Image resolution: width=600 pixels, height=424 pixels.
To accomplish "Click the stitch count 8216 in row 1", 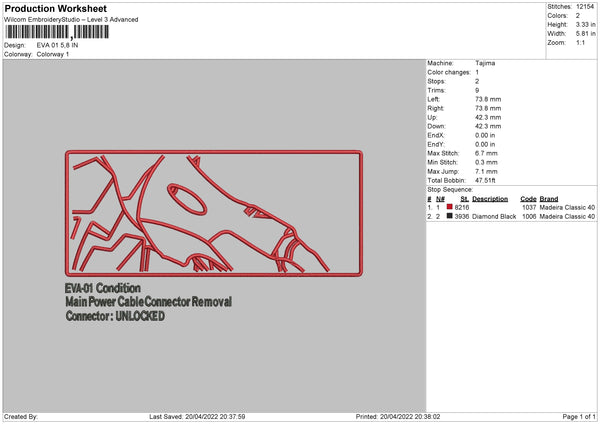I will point(462,207).
